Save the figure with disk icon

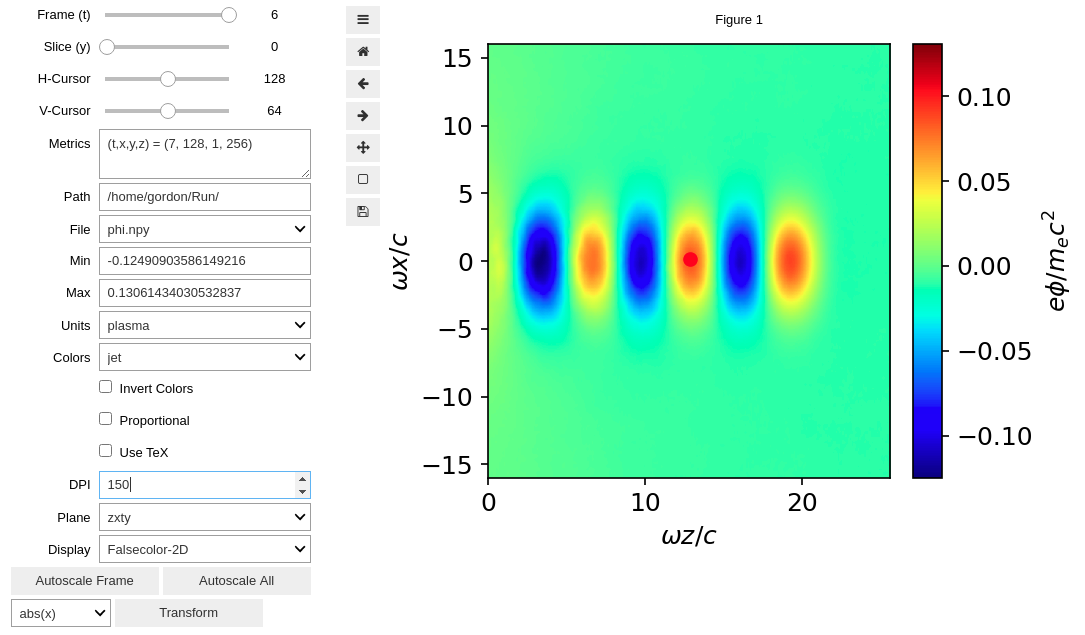pyautogui.click(x=363, y=212)
